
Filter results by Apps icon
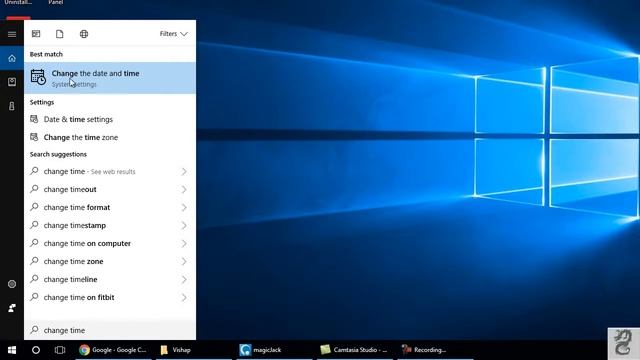point(36,34)
